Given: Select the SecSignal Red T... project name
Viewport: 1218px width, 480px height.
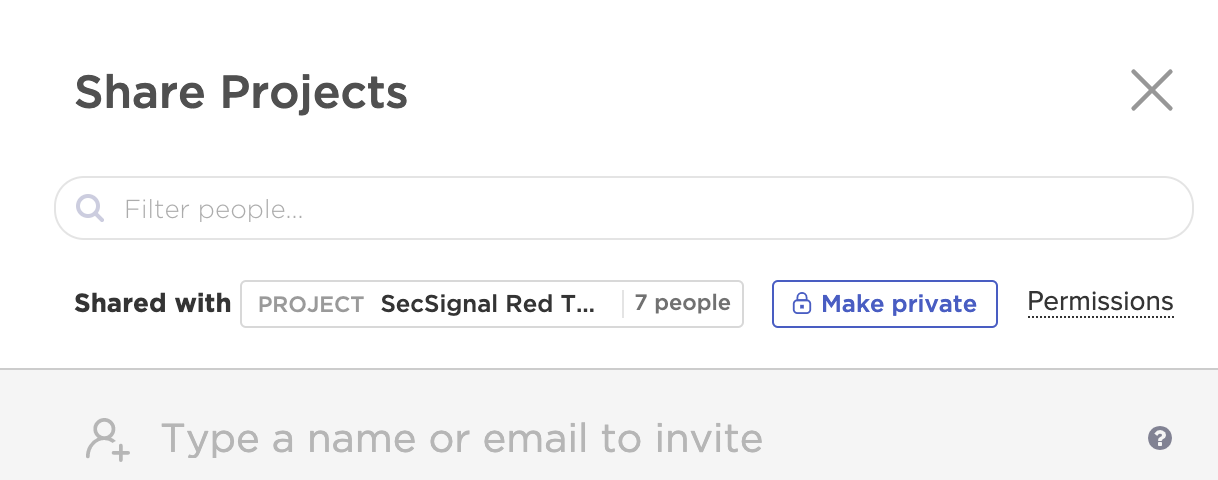Looking at the screenshot, I should (x=488, y=304).
